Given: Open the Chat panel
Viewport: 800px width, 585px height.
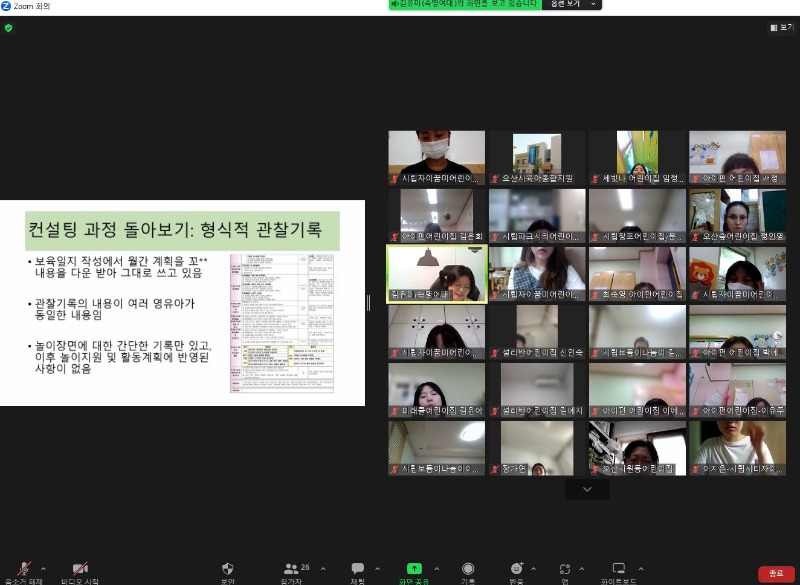Looking at the screenshot, I should point(357,569).
